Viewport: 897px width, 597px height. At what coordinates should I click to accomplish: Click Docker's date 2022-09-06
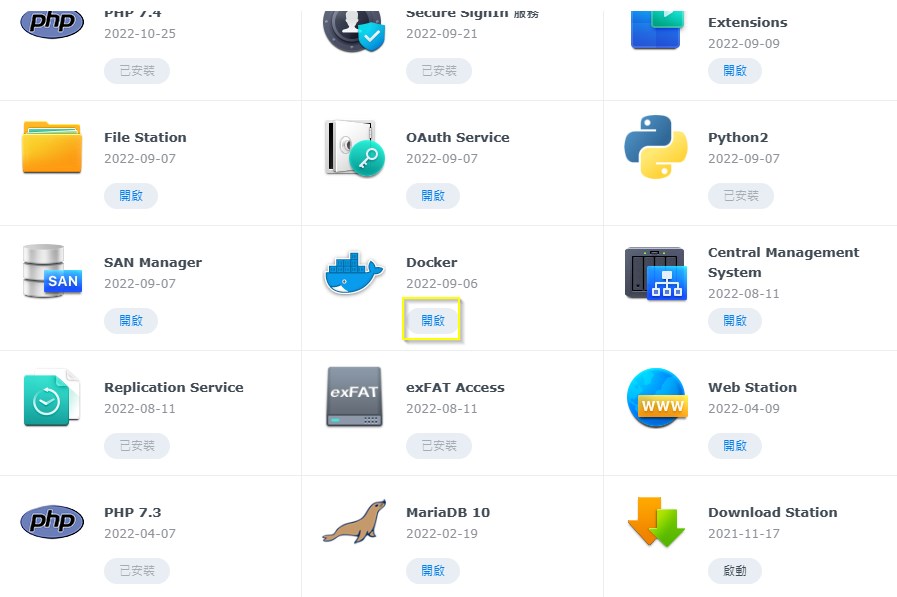click(x=442, y=284)
